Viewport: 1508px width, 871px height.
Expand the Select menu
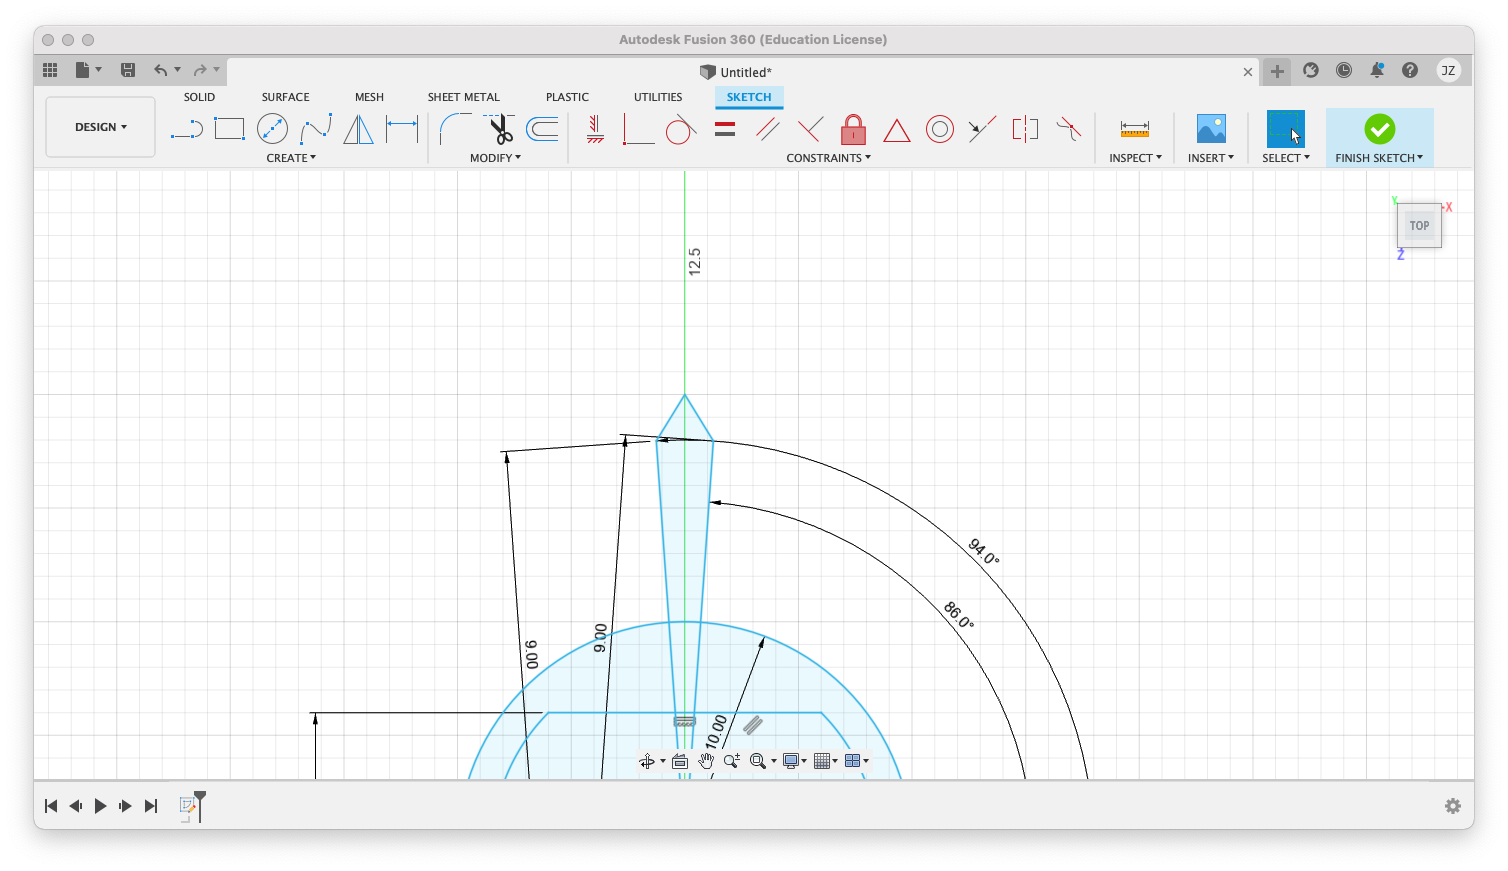[x=1286, y=158]
